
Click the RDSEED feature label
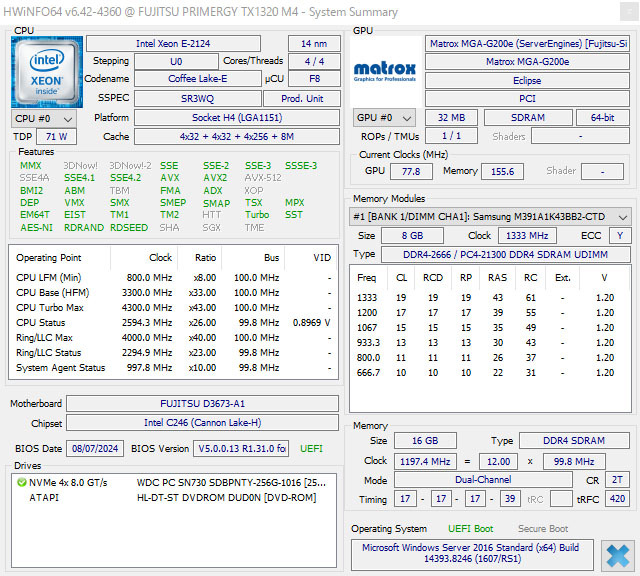pyautogui.click(x=129, y=228)
